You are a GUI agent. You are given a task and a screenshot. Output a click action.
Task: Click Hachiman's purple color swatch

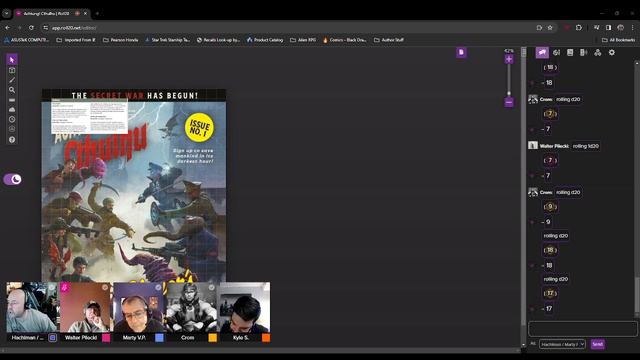[x=53, y=338]
